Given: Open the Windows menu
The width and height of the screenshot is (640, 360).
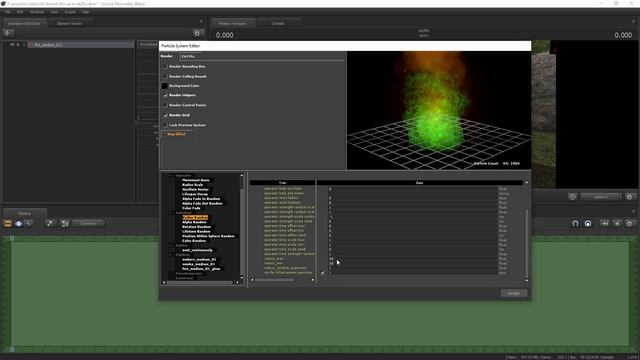Looking at the screenshot, I should coord(37,12).
